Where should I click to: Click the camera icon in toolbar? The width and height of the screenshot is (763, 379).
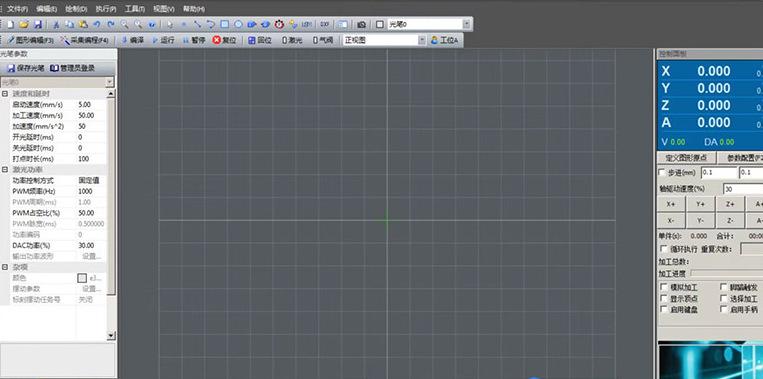coord(362,24)
